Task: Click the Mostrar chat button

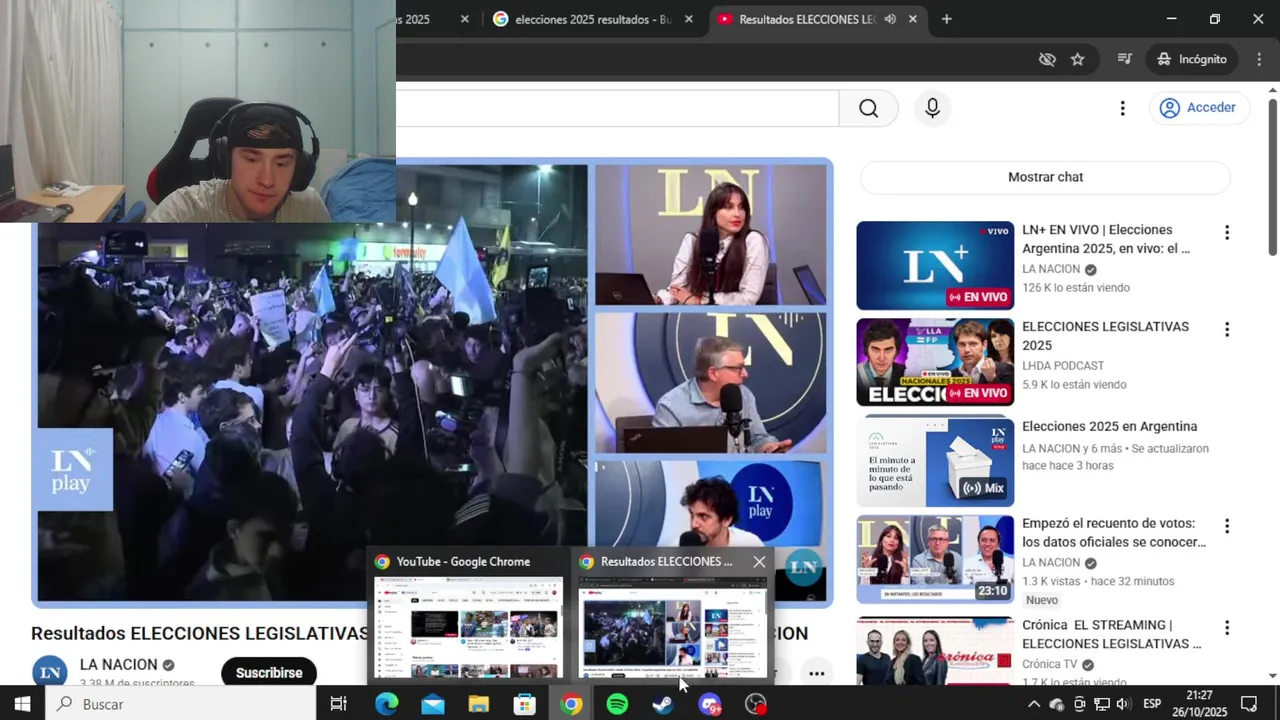Action: [1045, 177]
